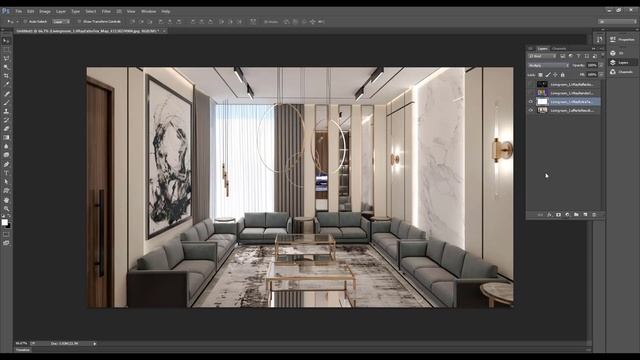Swap foreground and background colors

[x=9, y=216]
